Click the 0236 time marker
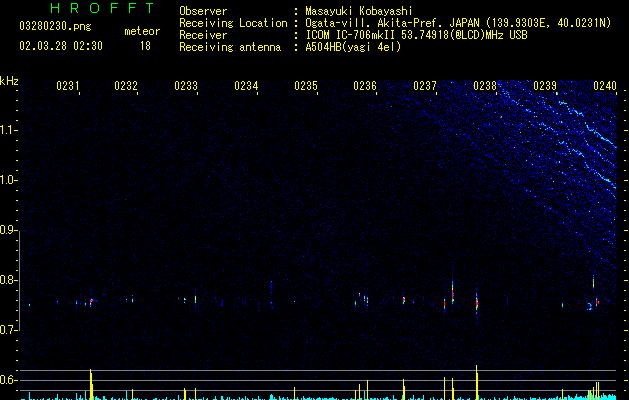The width and height of the screenshot is (629, 400). (x=365, y=86)
